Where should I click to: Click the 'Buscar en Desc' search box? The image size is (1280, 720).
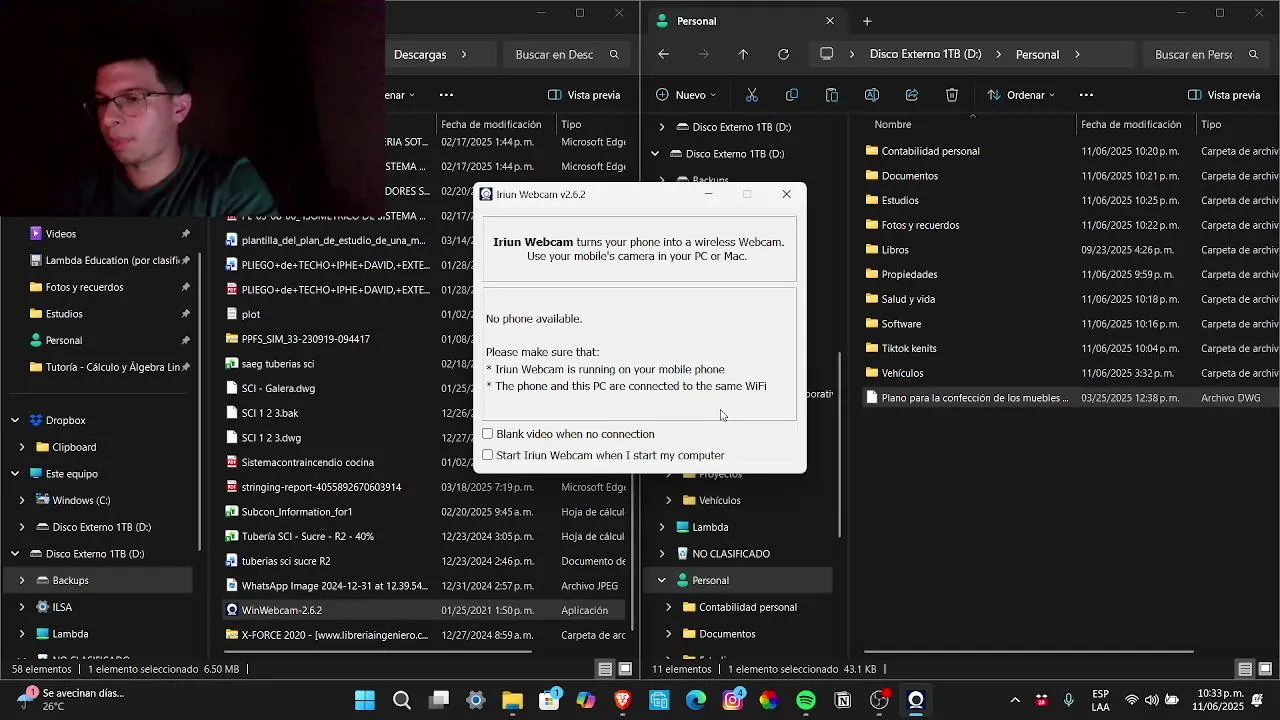566,55
